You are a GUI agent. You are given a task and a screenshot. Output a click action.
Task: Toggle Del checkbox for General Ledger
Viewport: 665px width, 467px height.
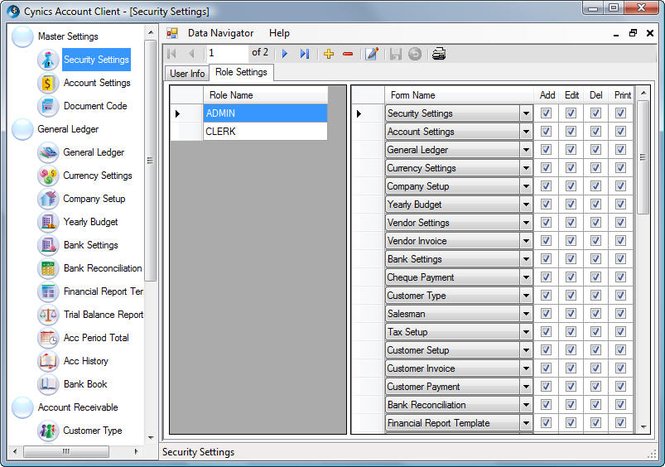595,149
